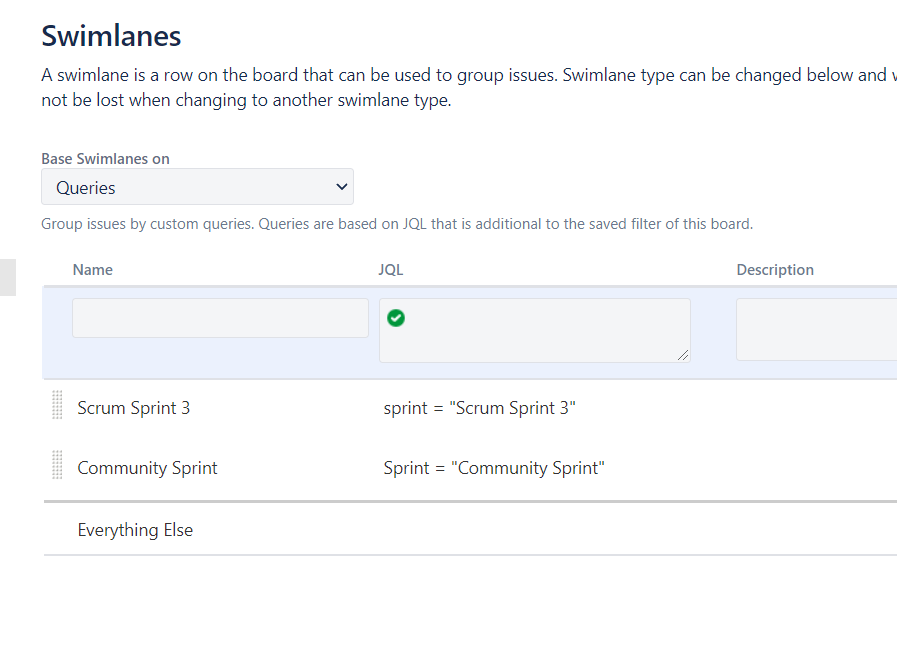This screenshot has height=667, width=897.
Task: Click the Swimlanes page title
Action: pyautogui.click(x=110, y=35)
